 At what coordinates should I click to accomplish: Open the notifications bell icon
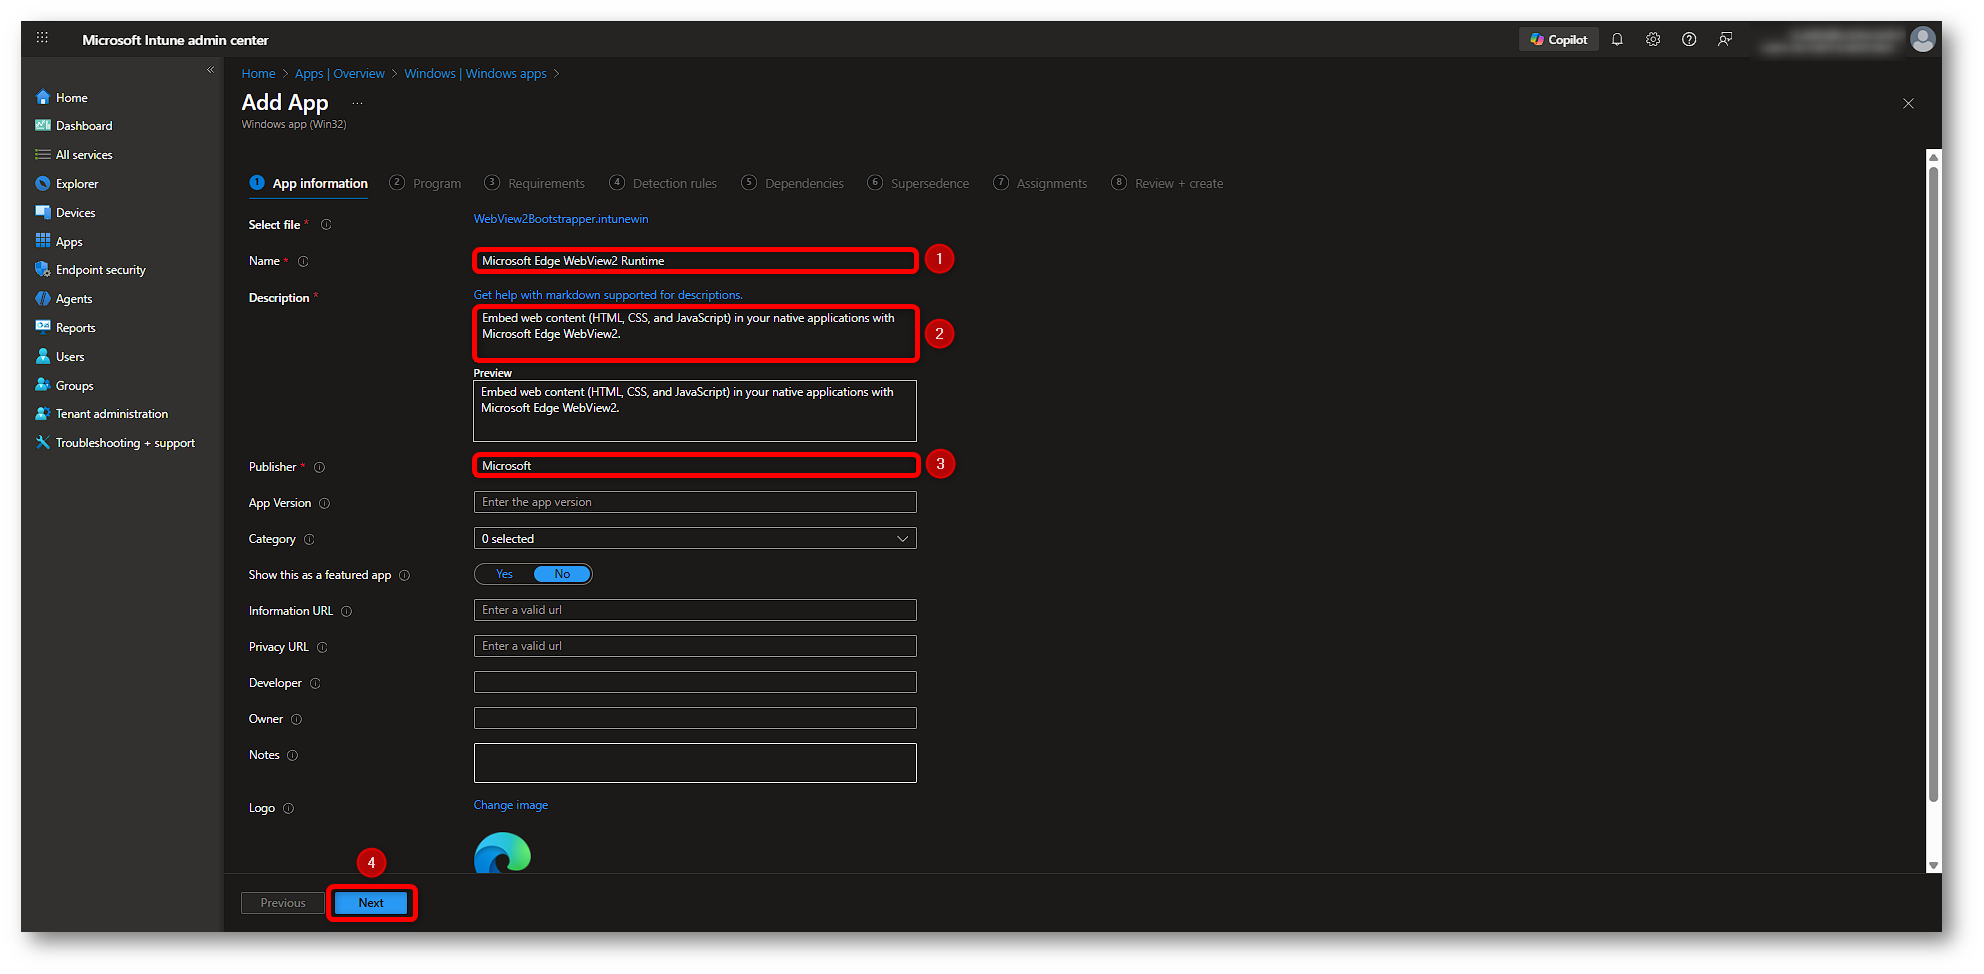(1617, 40)
